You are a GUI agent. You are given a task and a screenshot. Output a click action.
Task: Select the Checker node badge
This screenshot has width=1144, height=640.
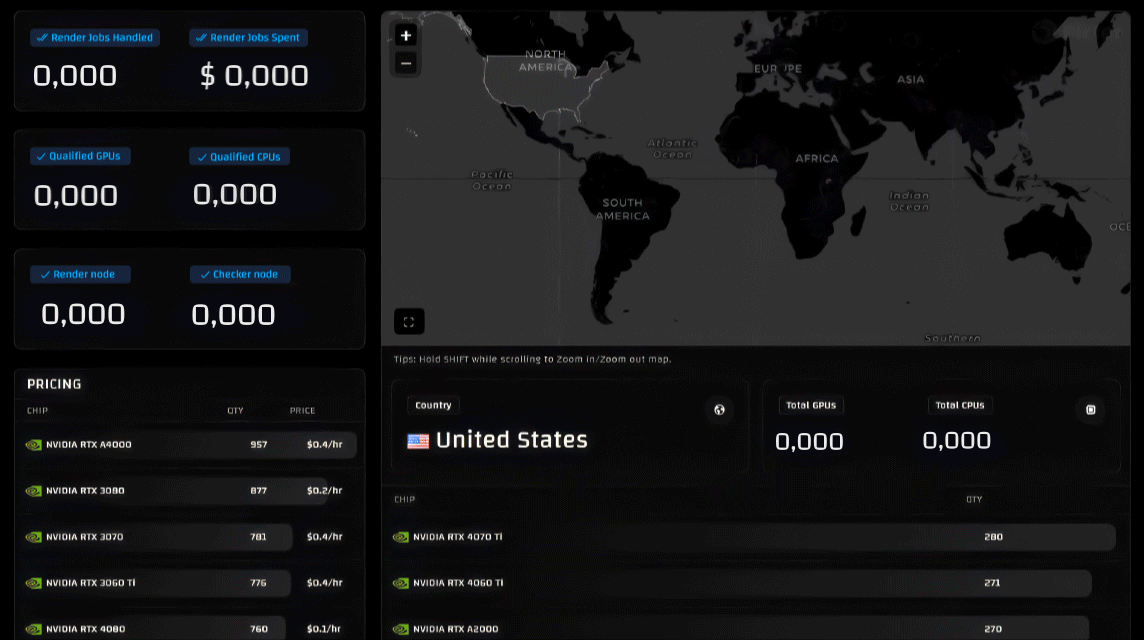point(240,274)
